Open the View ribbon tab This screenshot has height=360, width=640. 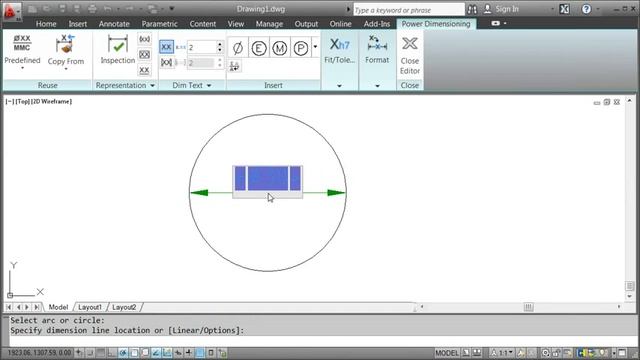(236, 24)
